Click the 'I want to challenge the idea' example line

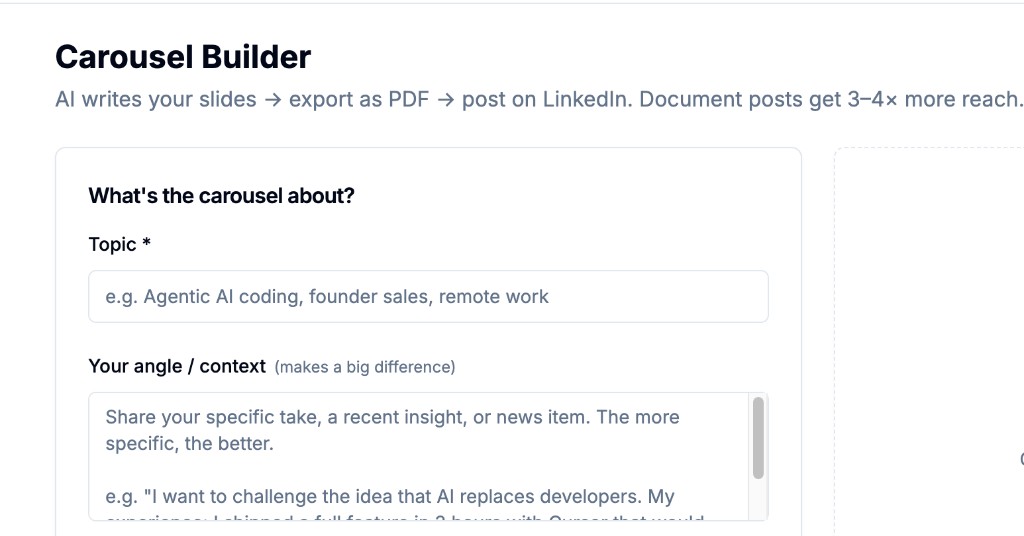(x=390, y=496)
